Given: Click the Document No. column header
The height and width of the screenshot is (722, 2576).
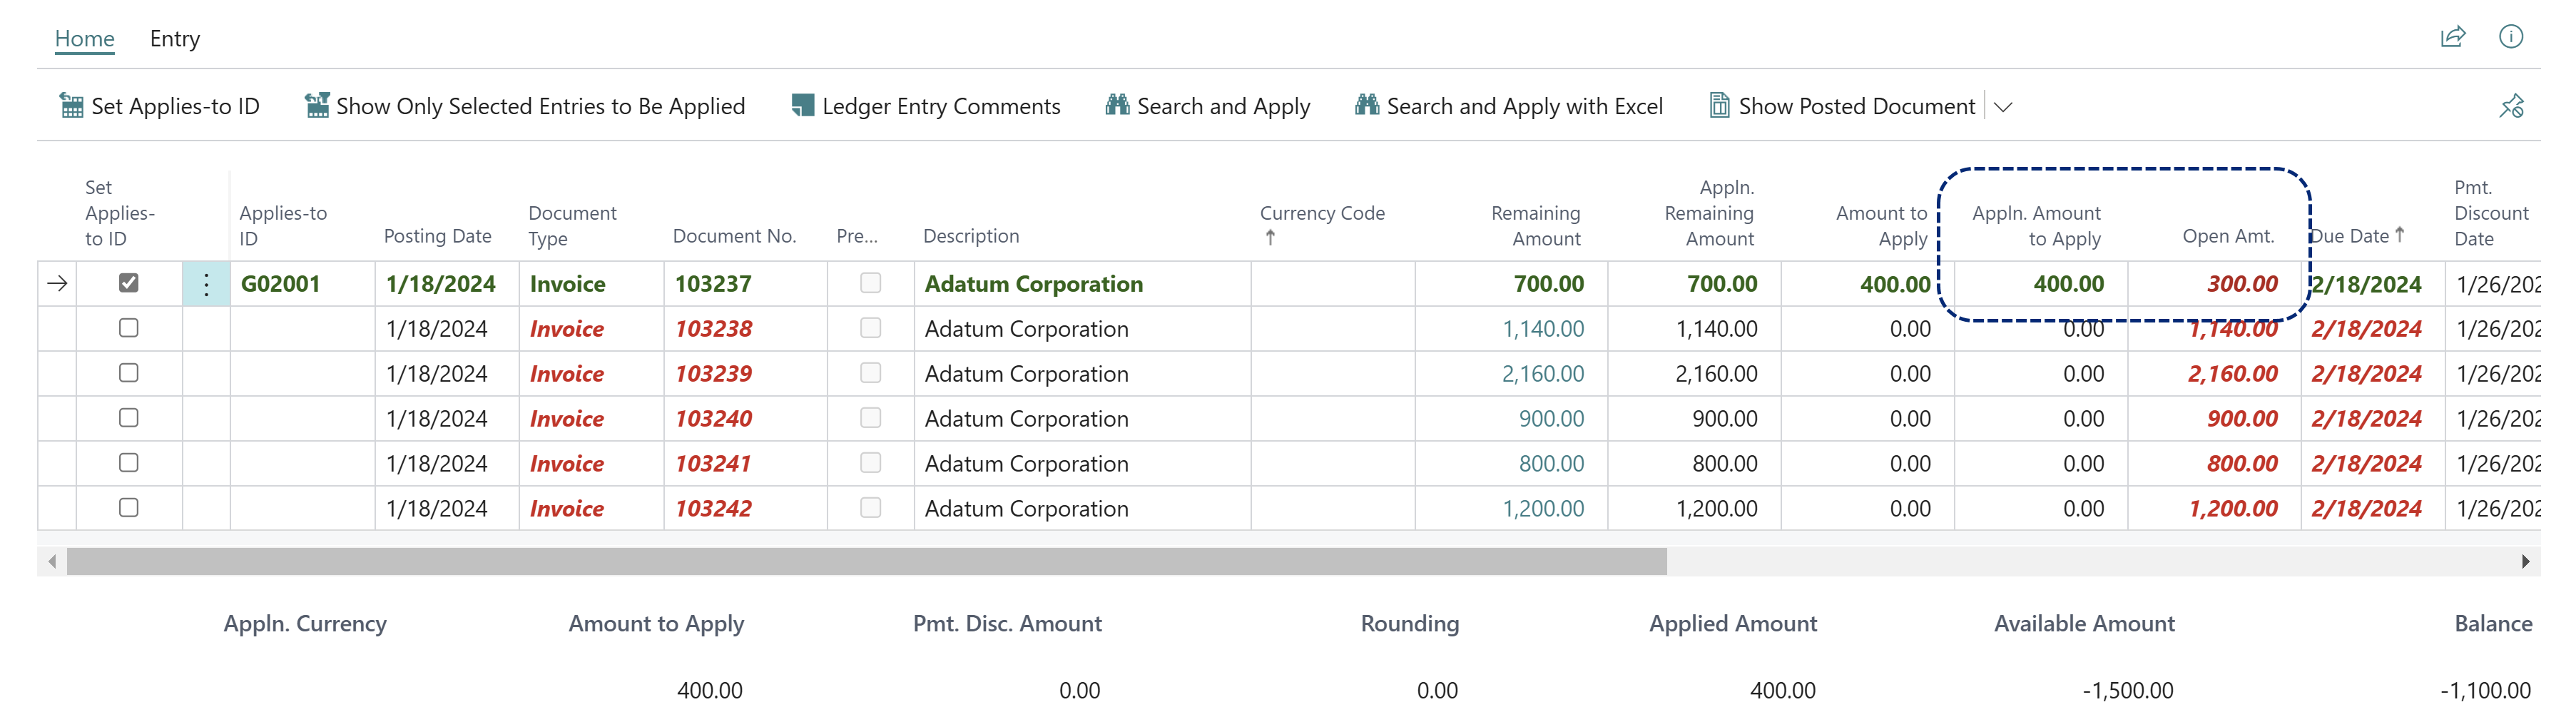Looking at the screenshot, I should pos(735,236).
